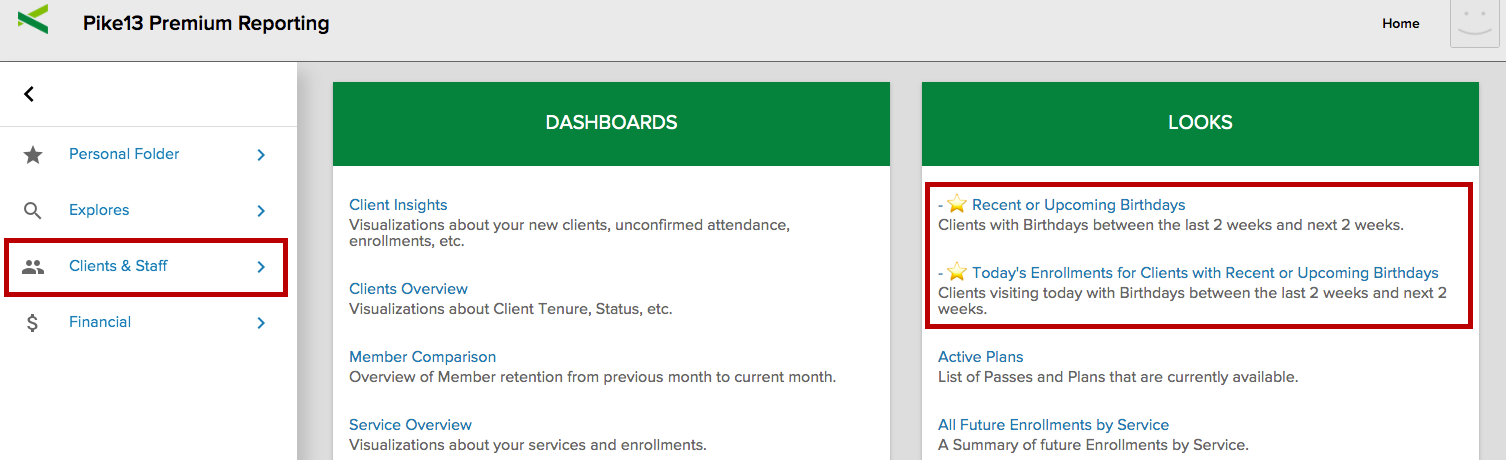Go to Home in the top bar
Image resolution: width=1506 pixels, height=460 pixels.
pyautogui.click(x=1400, y=23)
